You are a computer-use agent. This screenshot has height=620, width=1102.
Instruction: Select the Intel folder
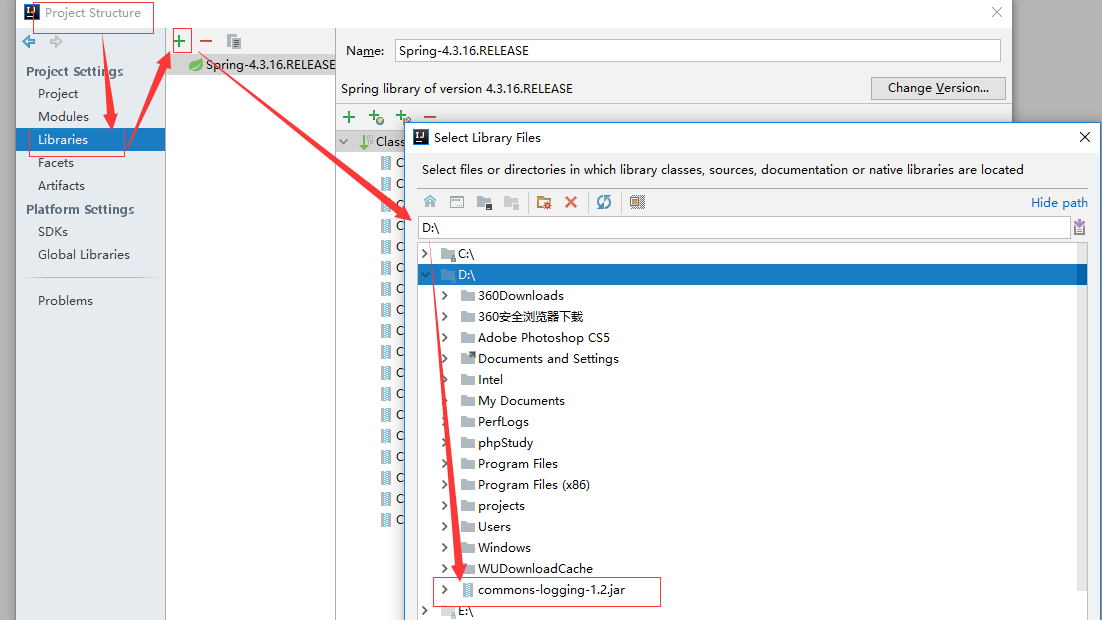(490, 380)
